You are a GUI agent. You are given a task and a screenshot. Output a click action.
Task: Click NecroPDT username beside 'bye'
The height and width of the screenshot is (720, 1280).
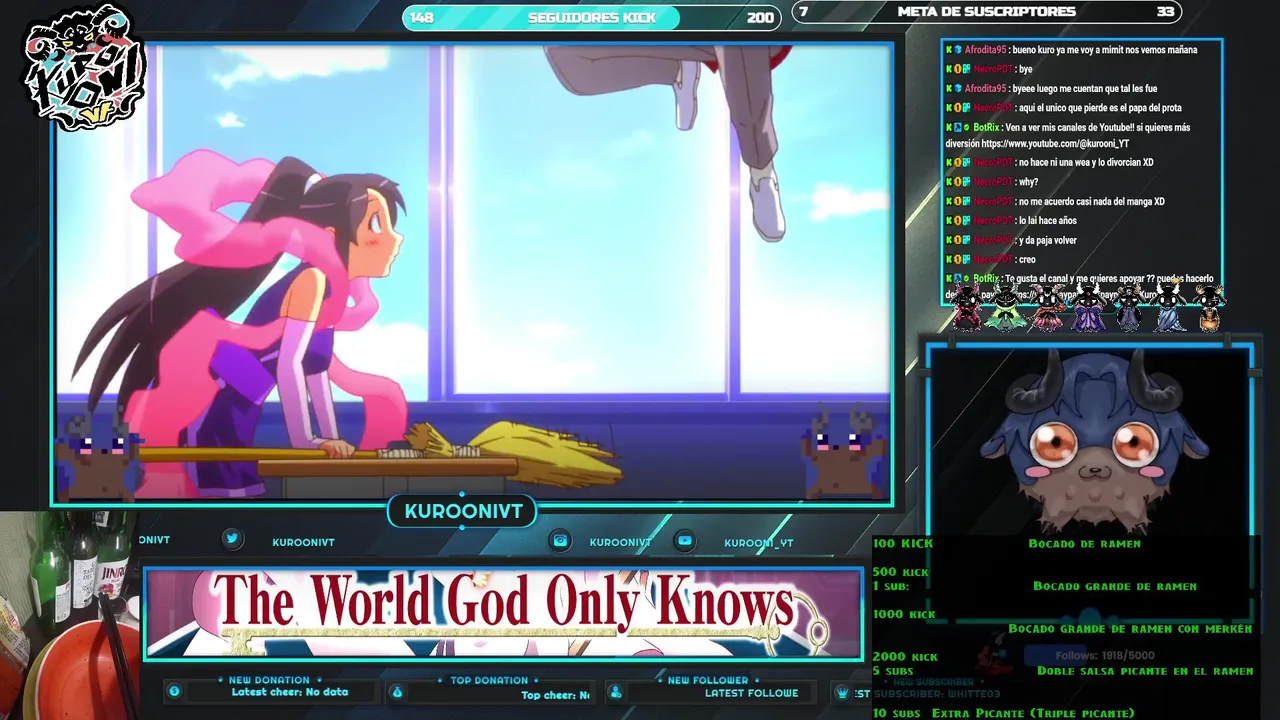(993, 69)
